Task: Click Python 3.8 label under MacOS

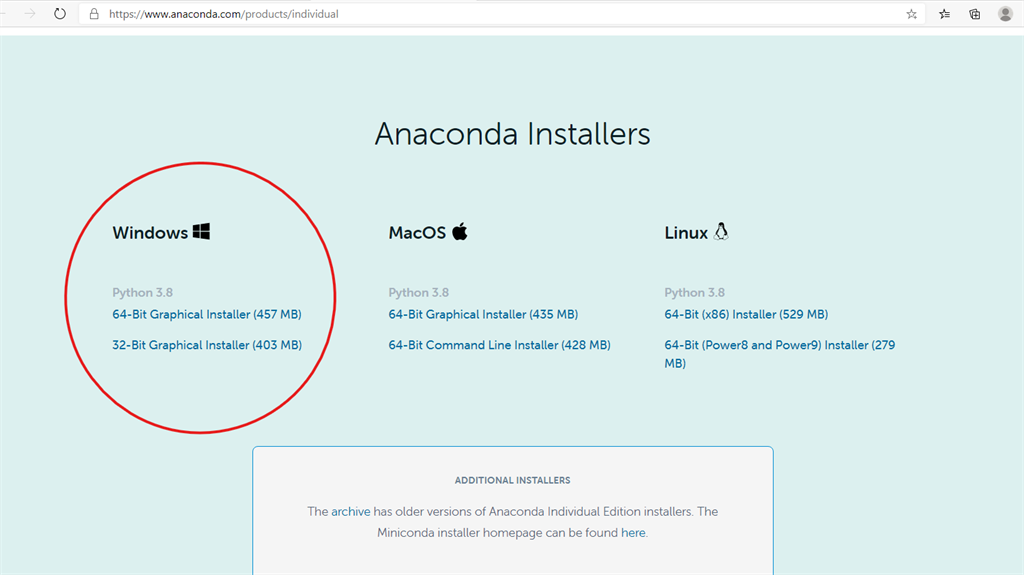Action: pos(419,293)
